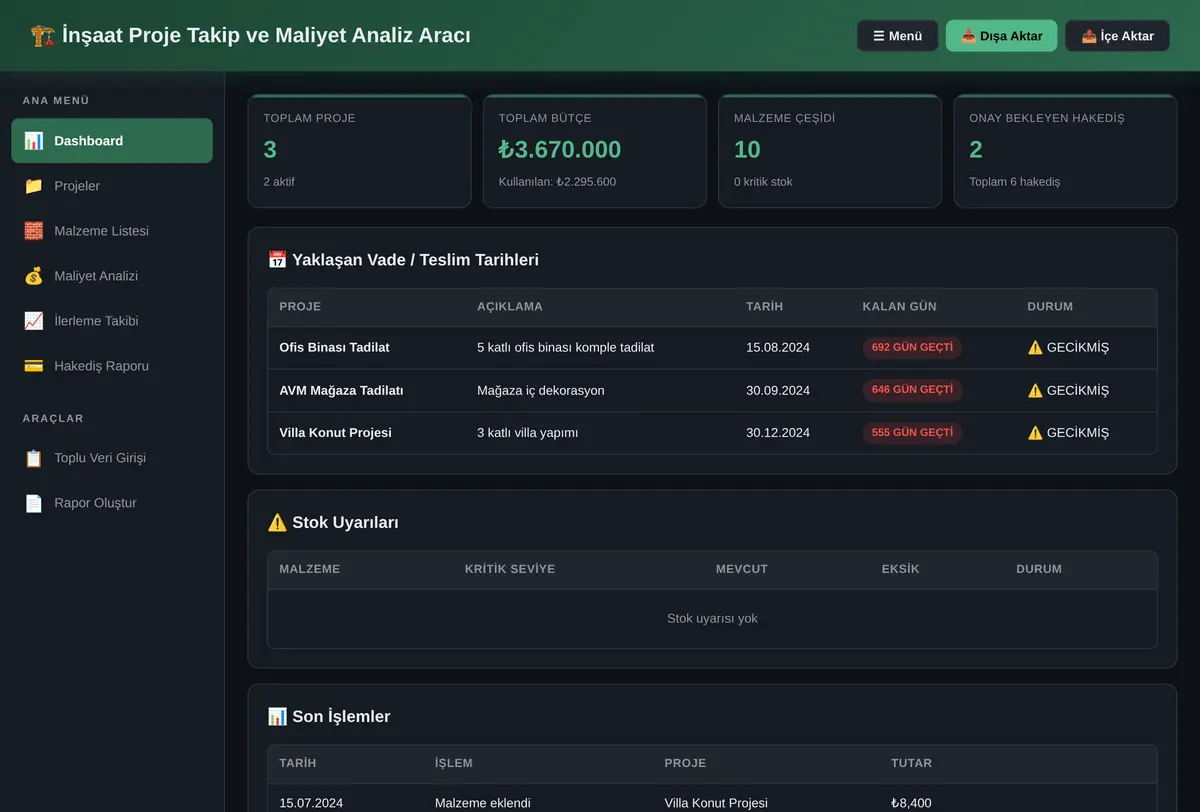Viewport: 1200px width, 812px height.
Task: Click the Maliyet Analizi money bag icon
Action: [x=34, y=276]
